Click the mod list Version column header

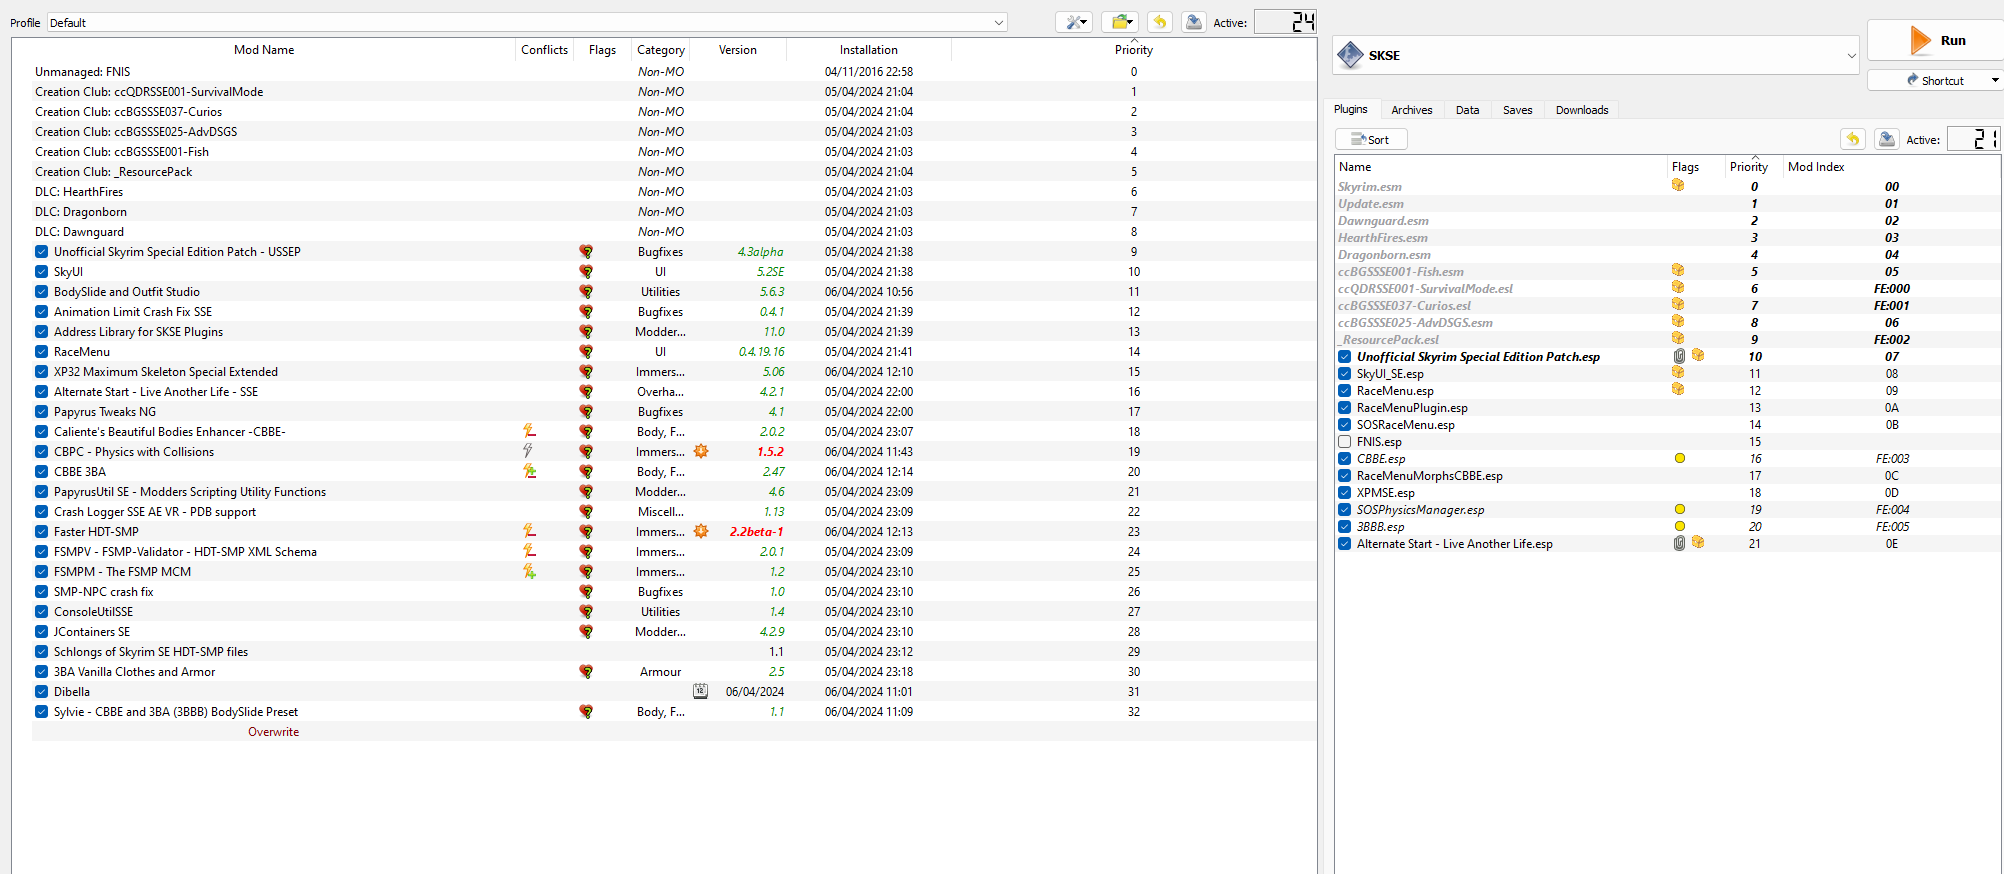point(738,50)
